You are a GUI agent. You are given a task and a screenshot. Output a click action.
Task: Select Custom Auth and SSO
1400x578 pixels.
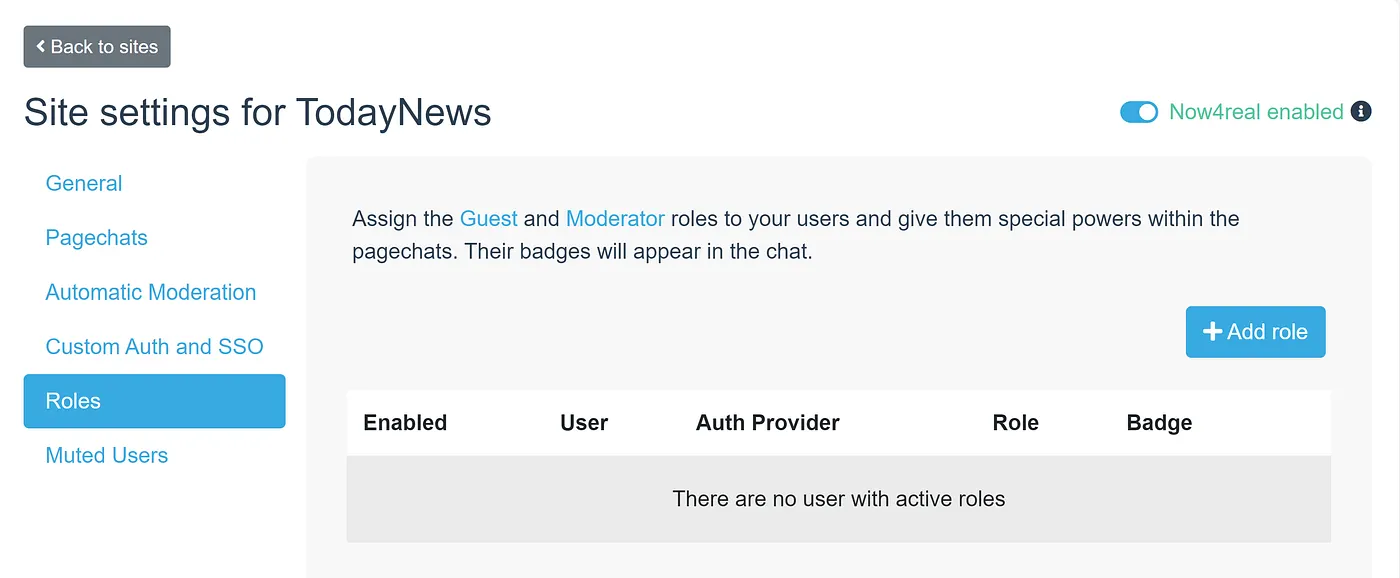pyautogui.click(x=155, y=347)
